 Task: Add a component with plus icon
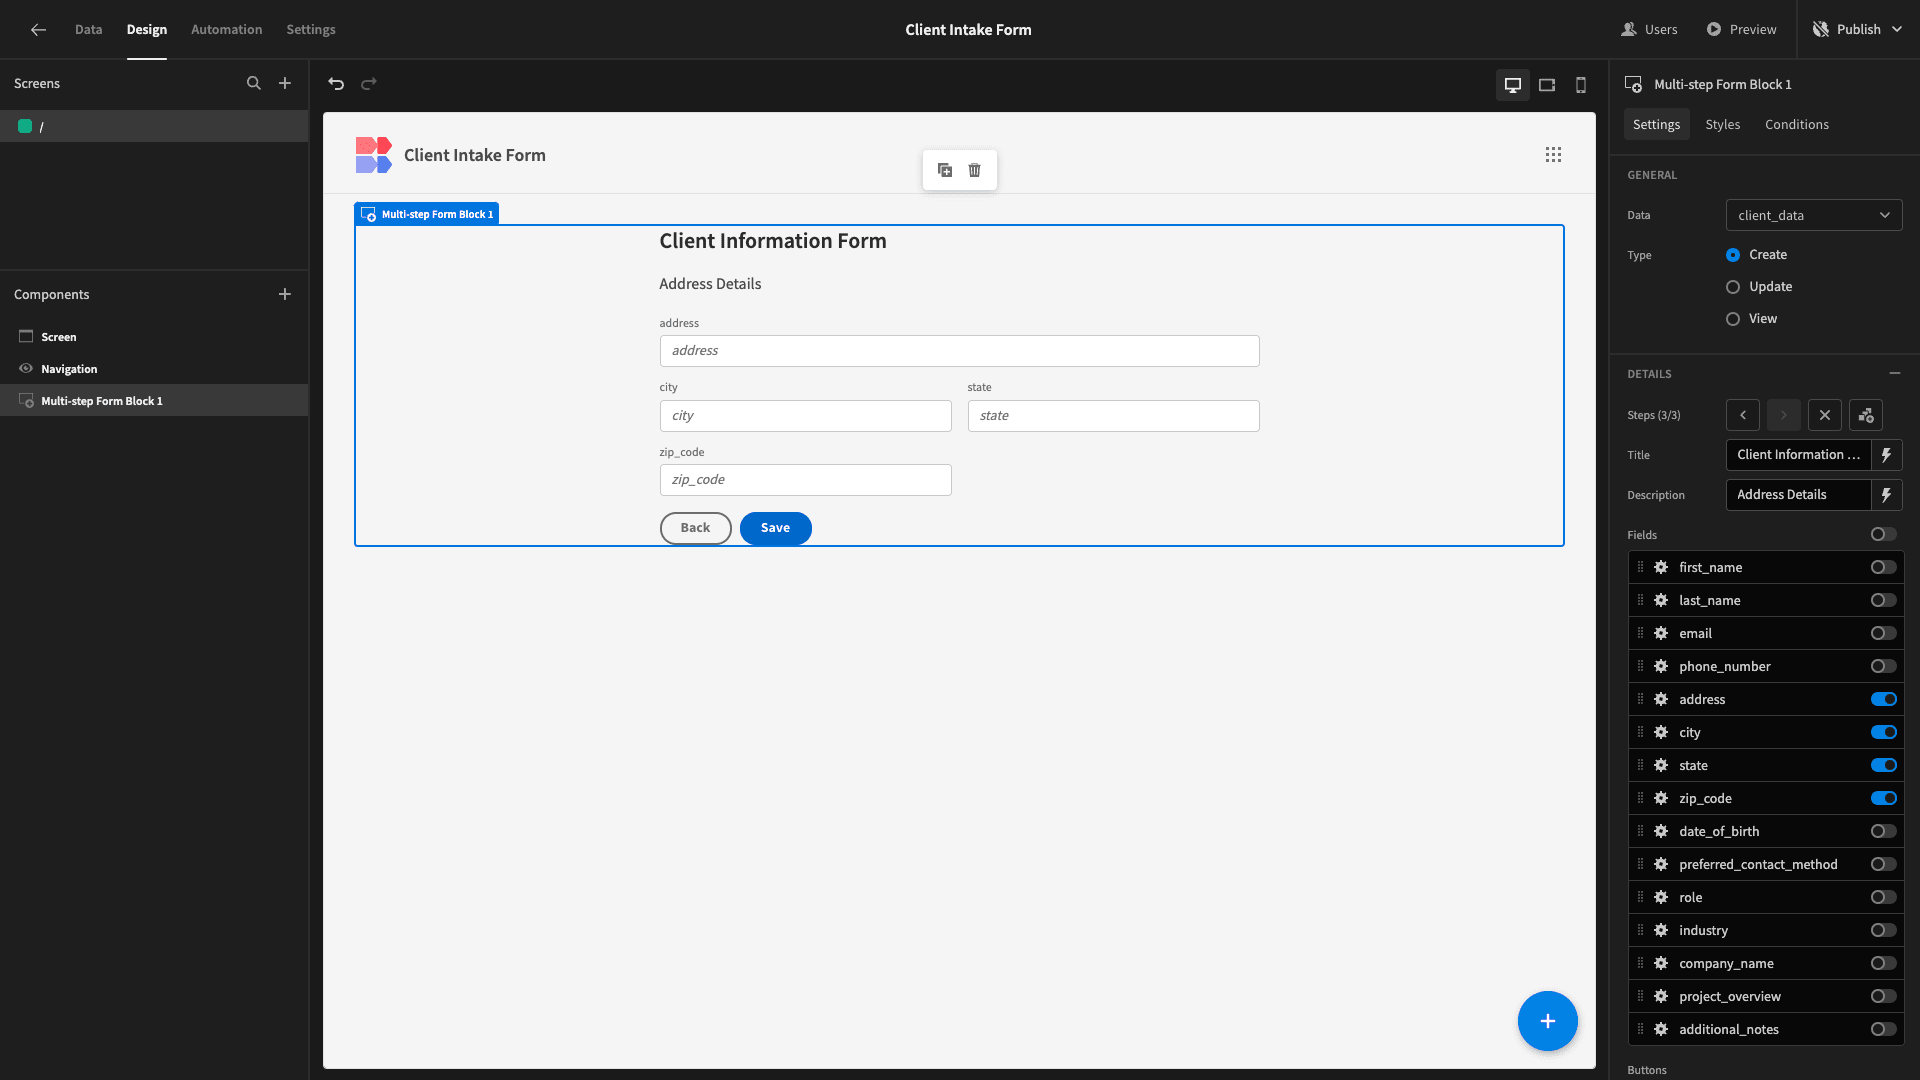[x=285, y=294]
